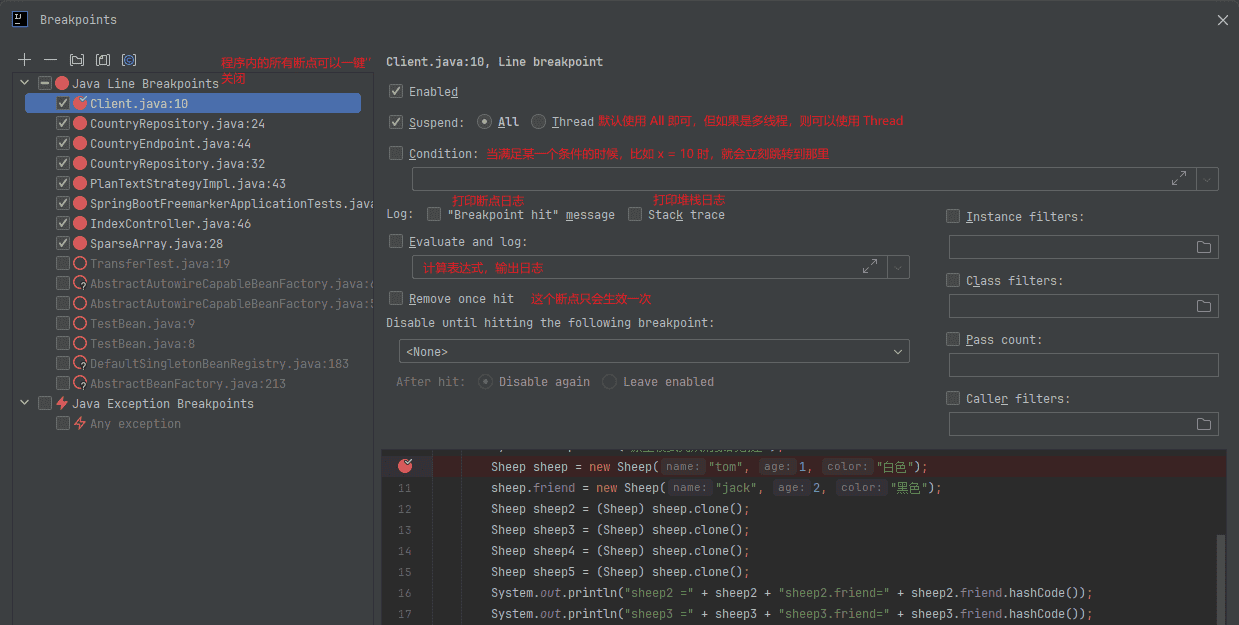Select the Thread suspend radio button
Screen dimensions: 1239x625
pyautogui.click(x=539, y=122)
